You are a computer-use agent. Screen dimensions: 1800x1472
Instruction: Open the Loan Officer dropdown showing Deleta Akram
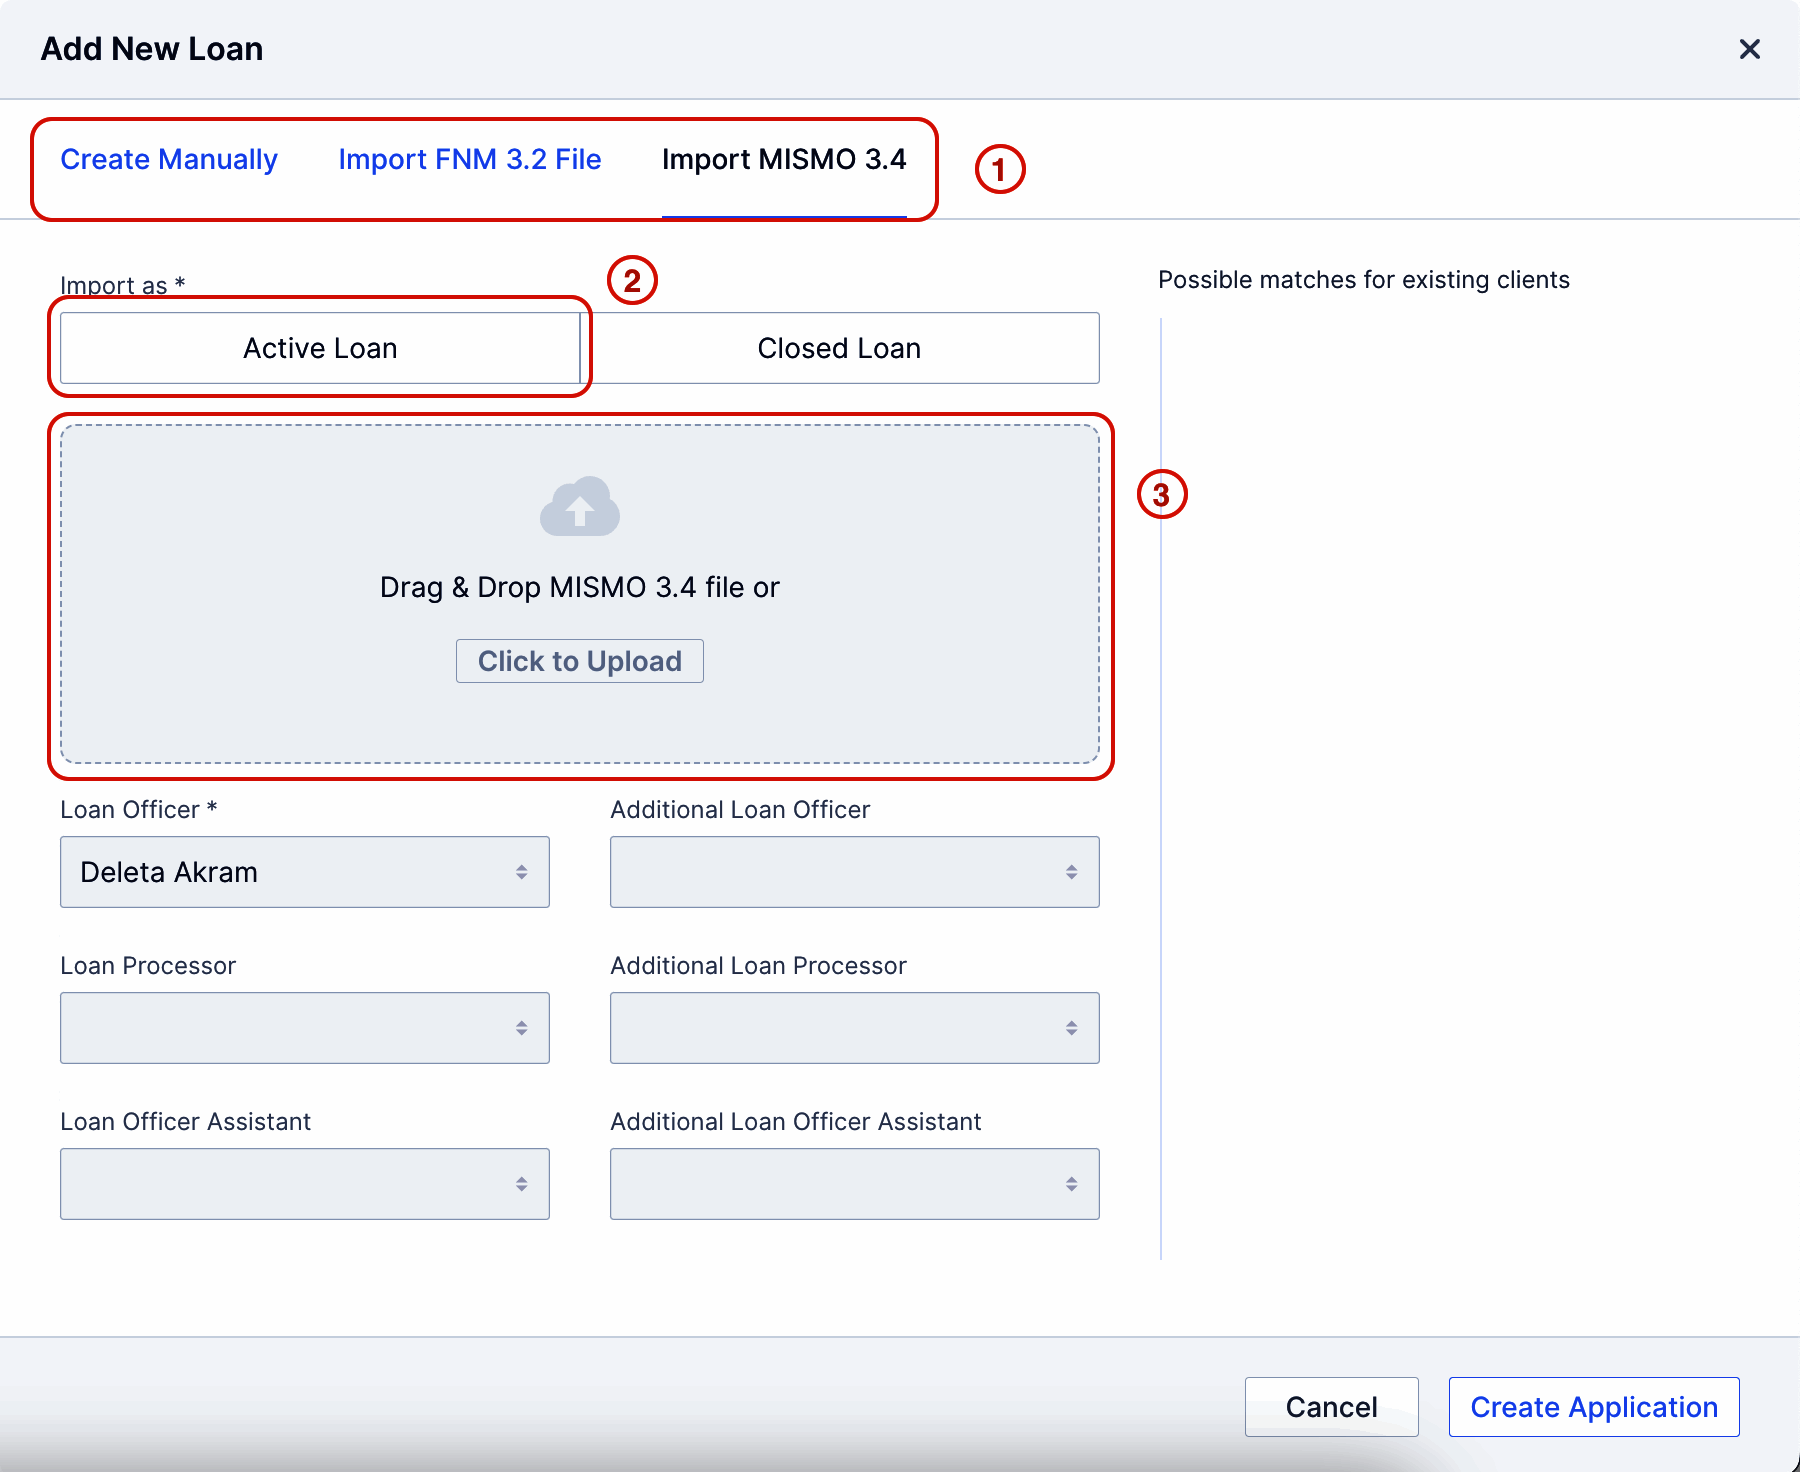click(x=290, y=872)
